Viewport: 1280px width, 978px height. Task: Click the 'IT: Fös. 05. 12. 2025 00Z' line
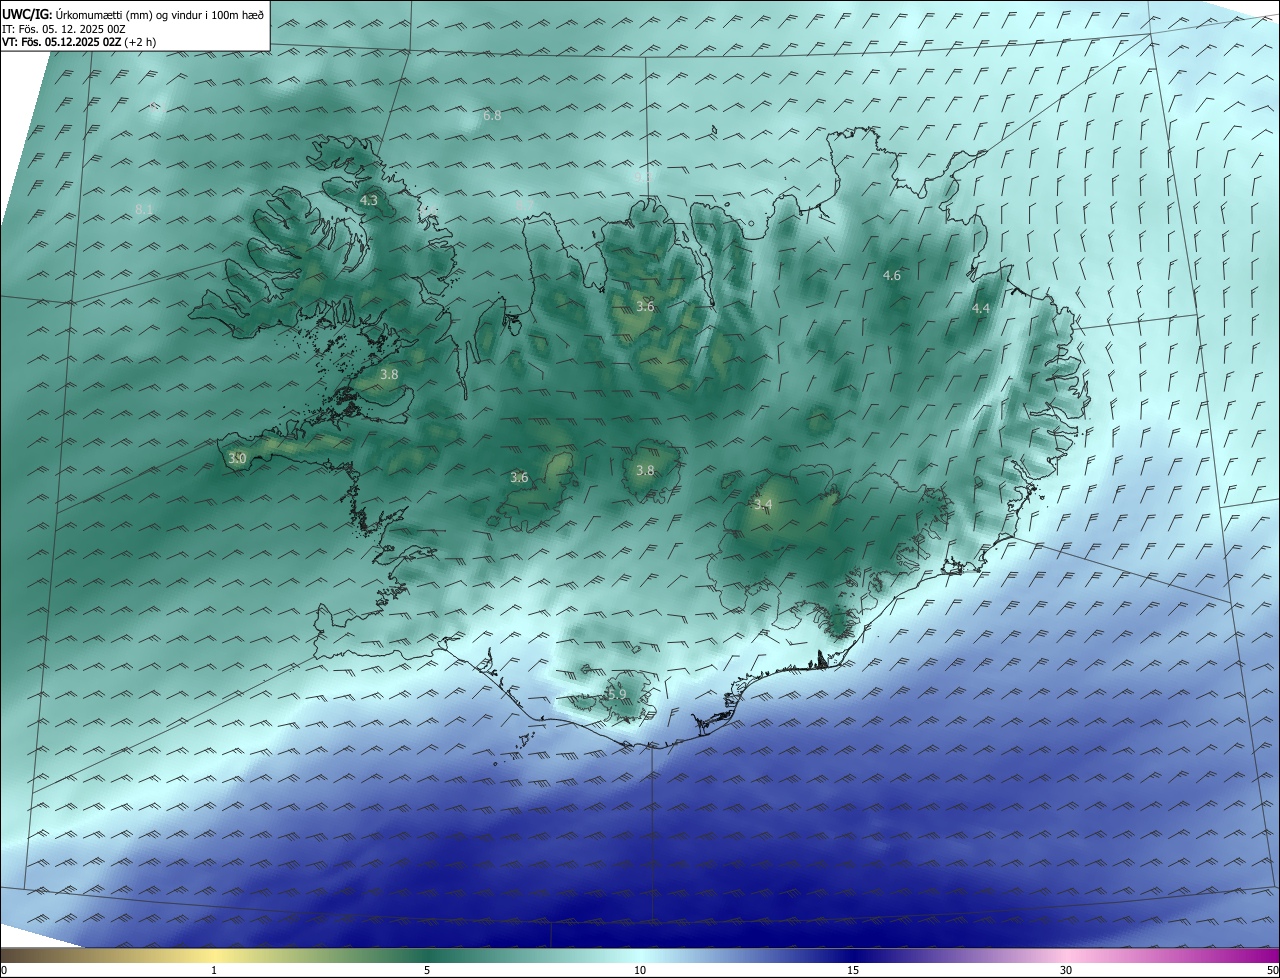(63, 29)
